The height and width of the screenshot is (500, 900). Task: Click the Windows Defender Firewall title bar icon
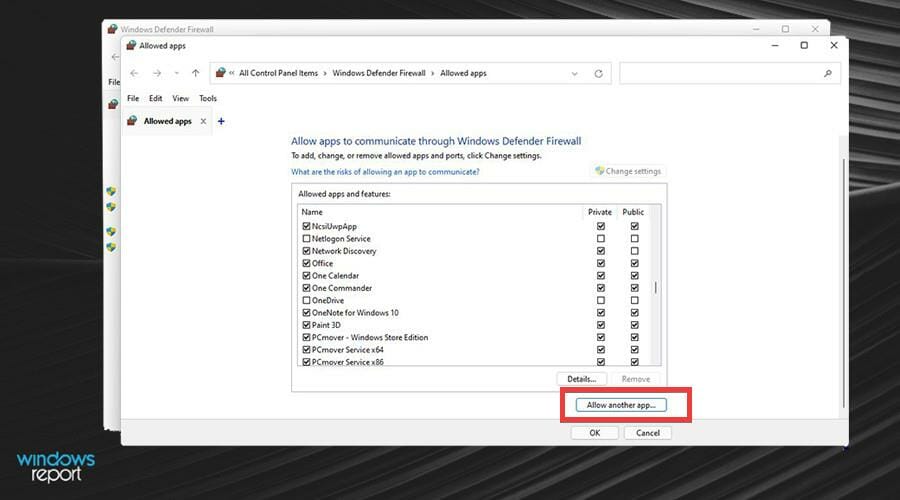click(112, 29)
